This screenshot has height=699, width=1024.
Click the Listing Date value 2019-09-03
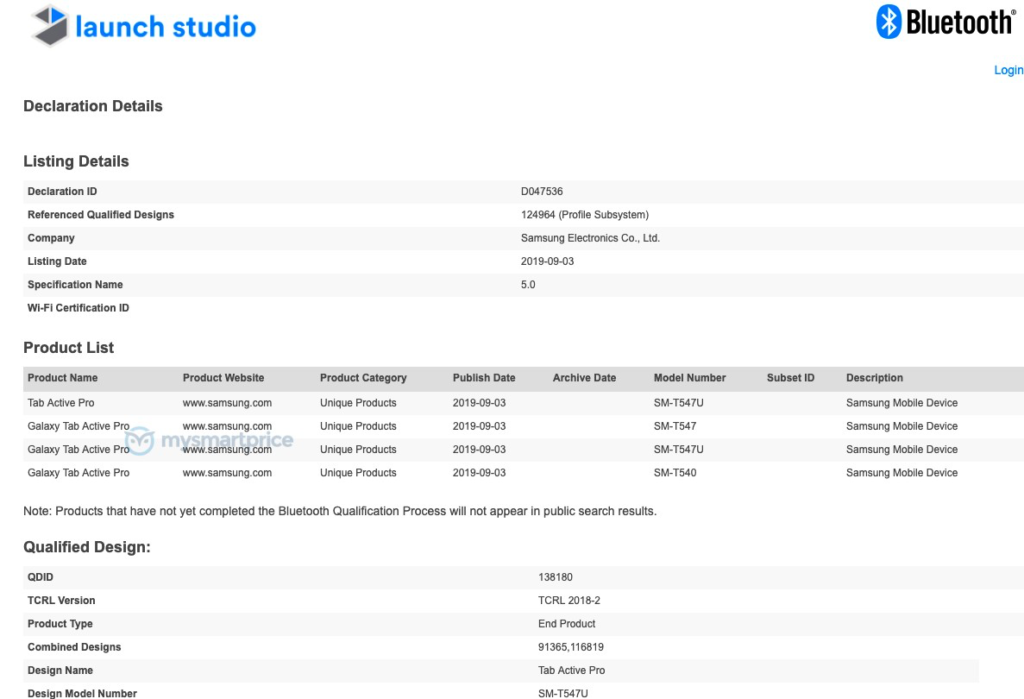[x=547, y=261]
